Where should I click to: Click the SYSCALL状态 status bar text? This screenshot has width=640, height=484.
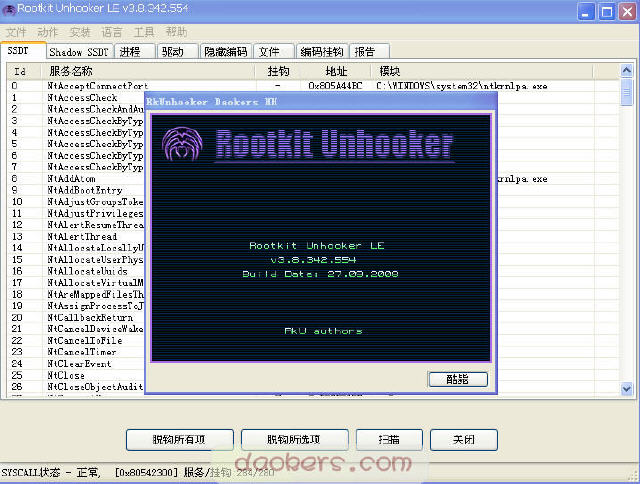31,473
